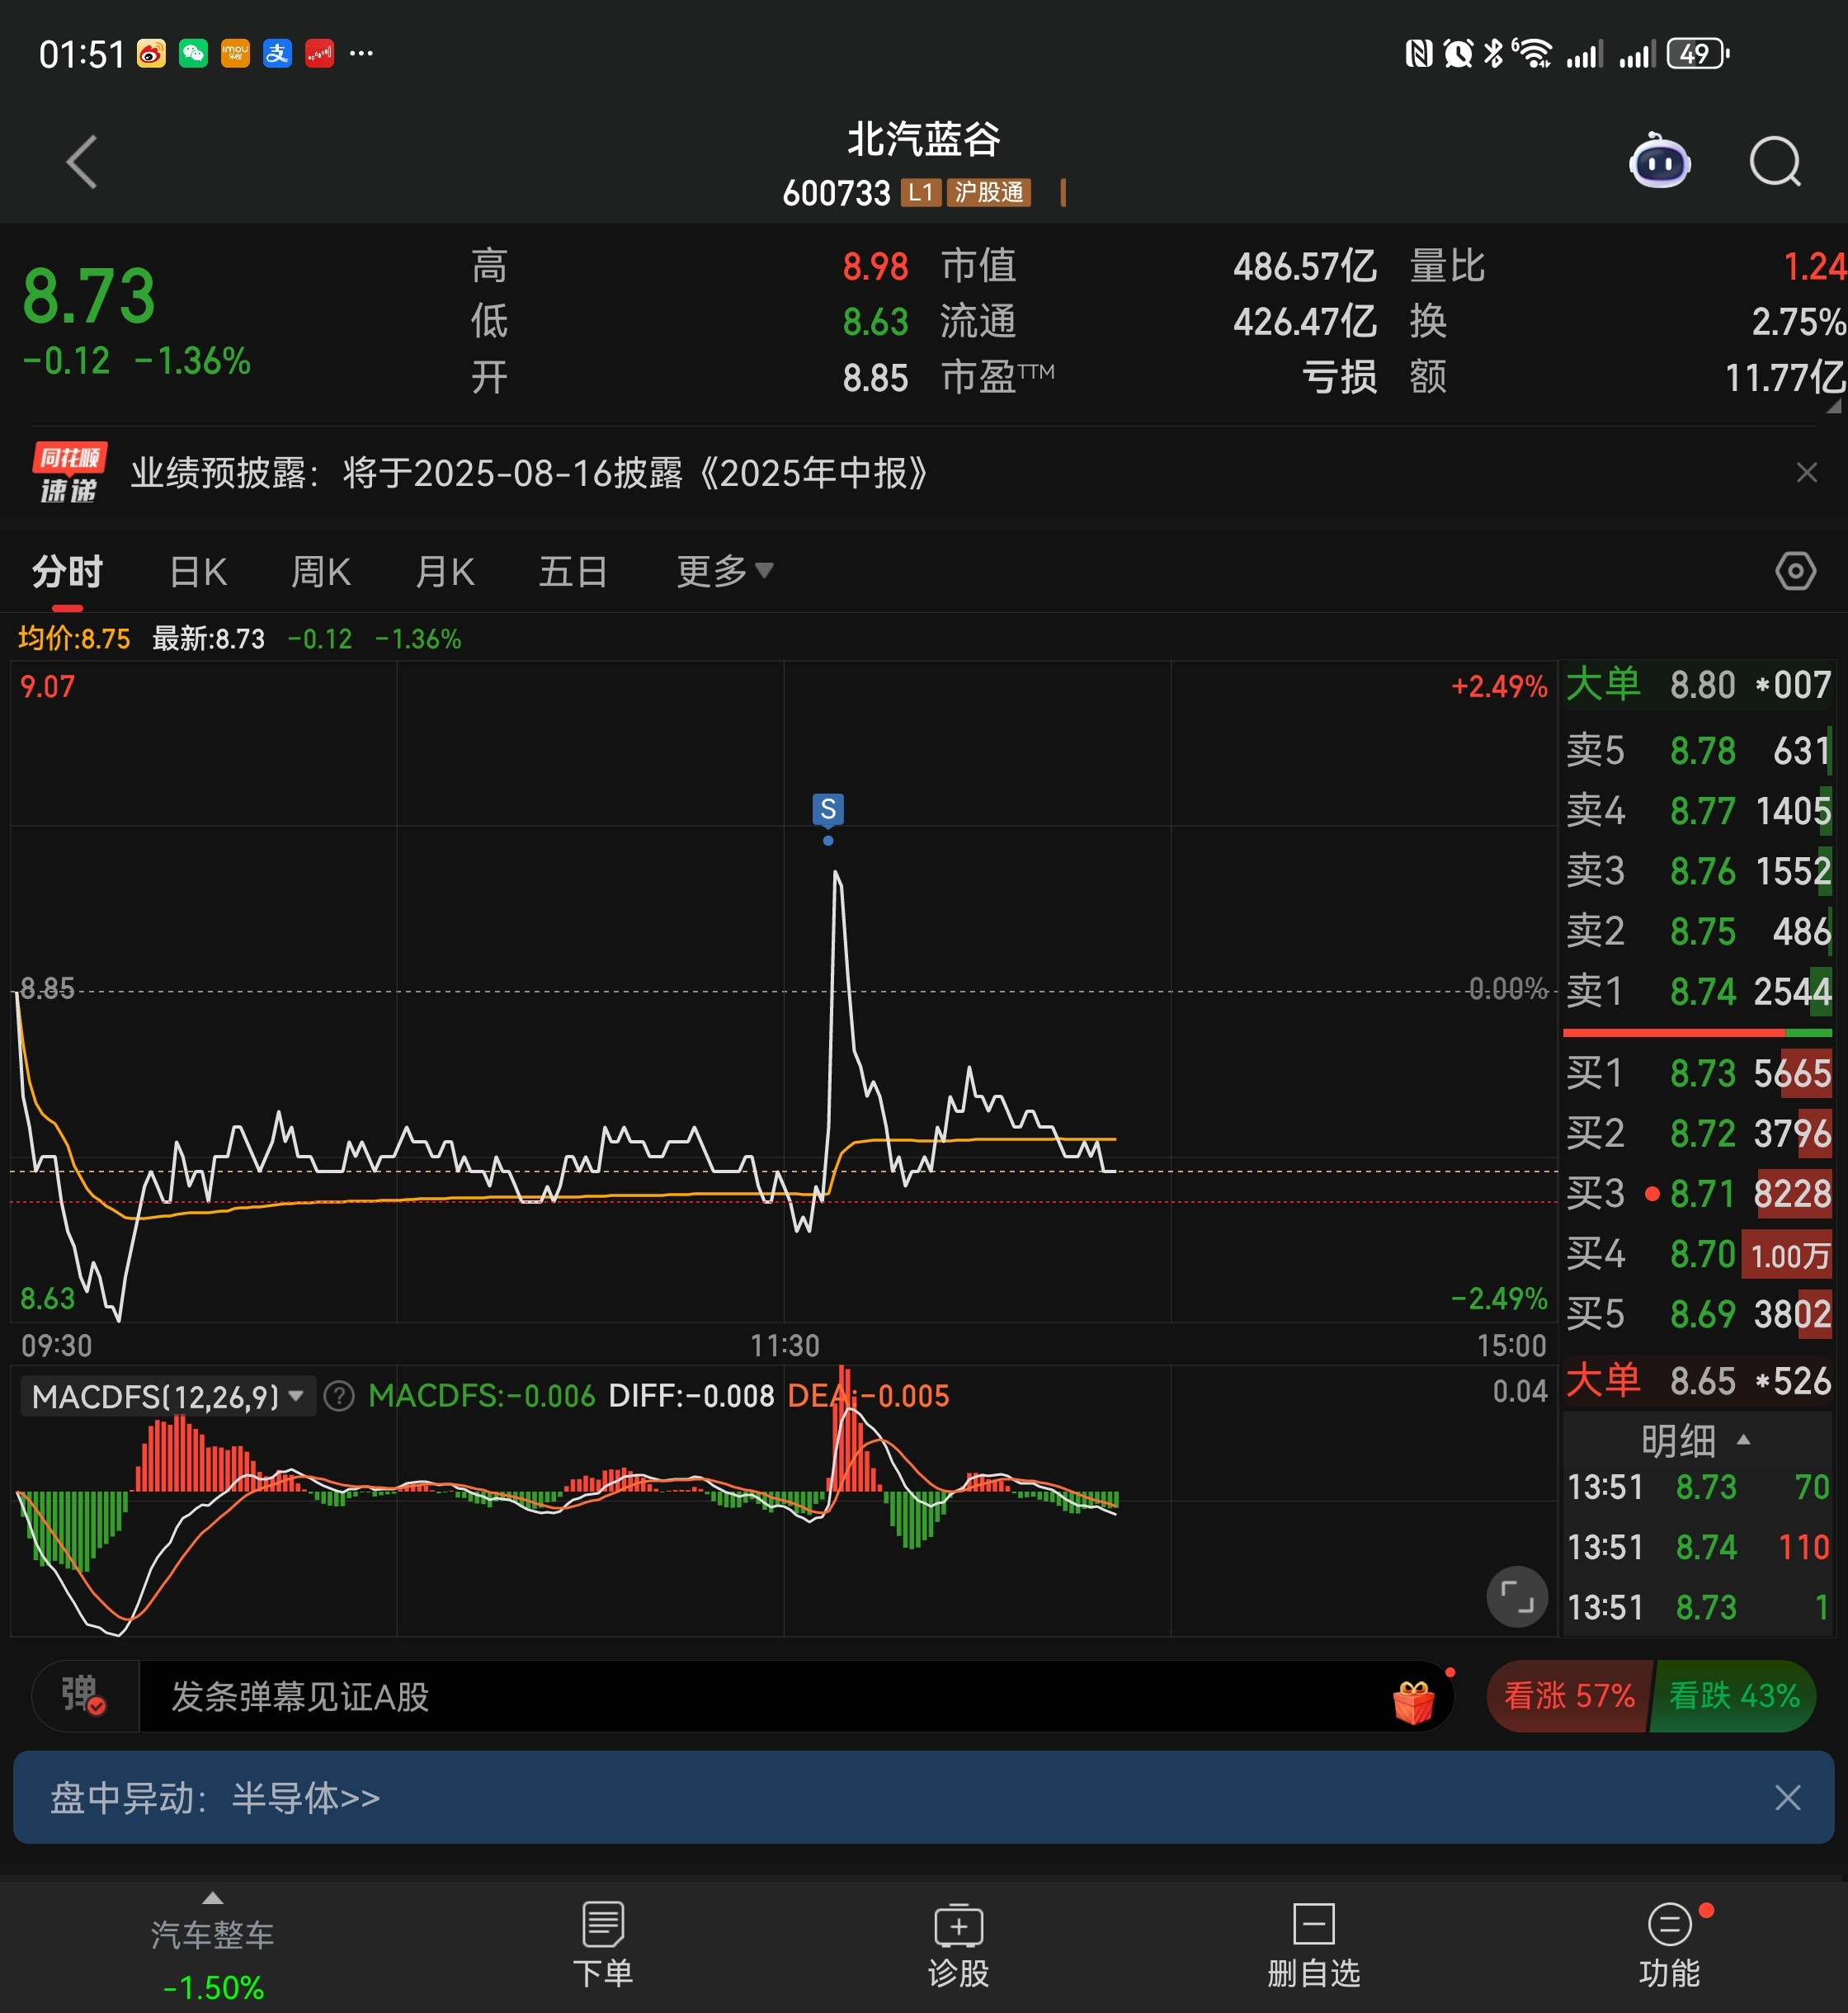Tap current price 8.73 heading
The image size is (1848, 2013).
[x=89, y=296]
